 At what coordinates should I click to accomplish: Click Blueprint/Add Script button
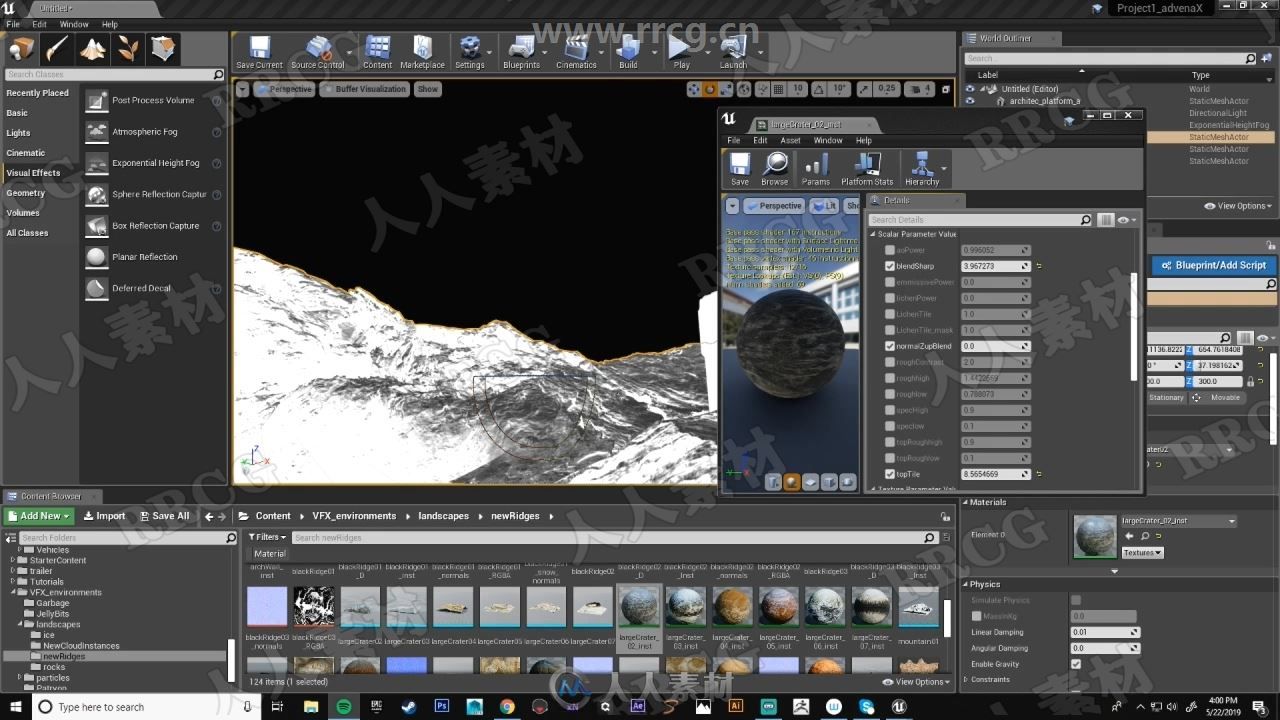click(1213, 265)
